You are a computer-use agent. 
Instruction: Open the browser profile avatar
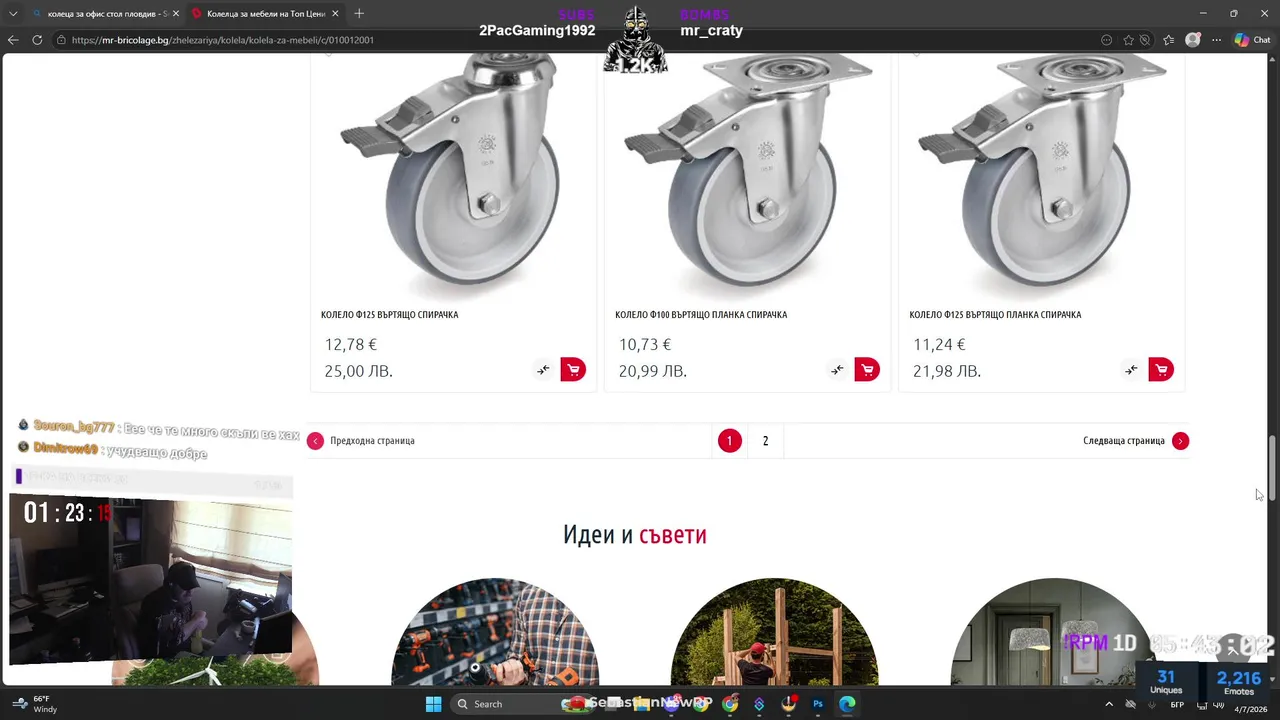tap(1192, 40)
